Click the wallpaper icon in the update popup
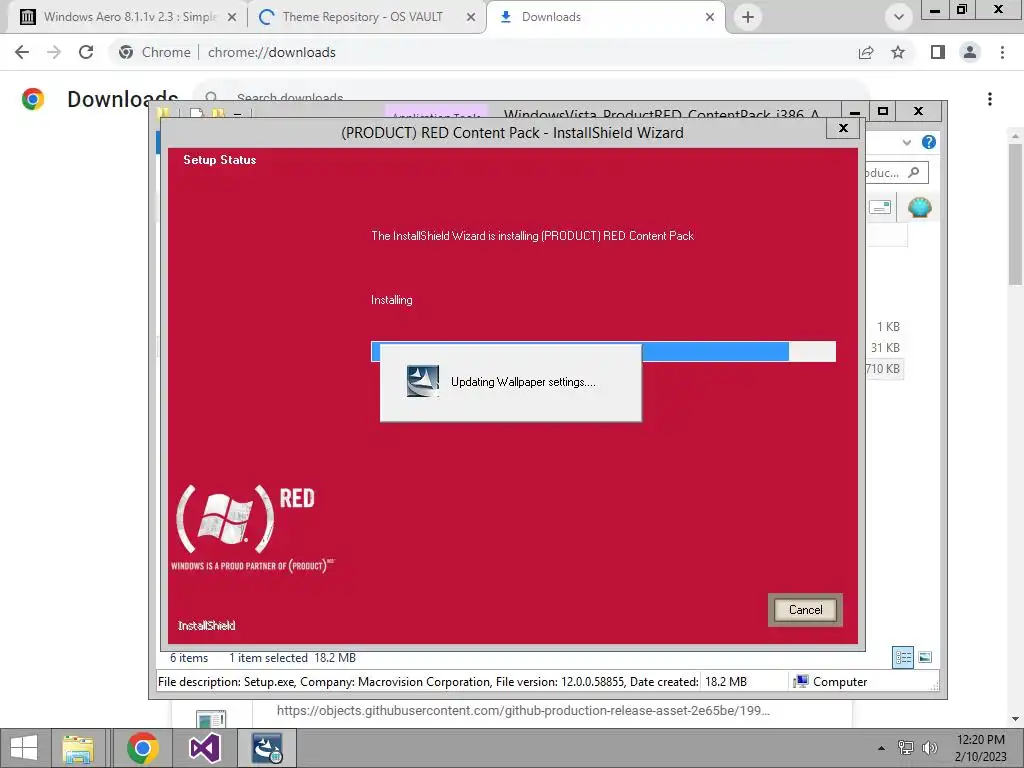This screenshot has width=1024, height=768. (x=423, y=381)
